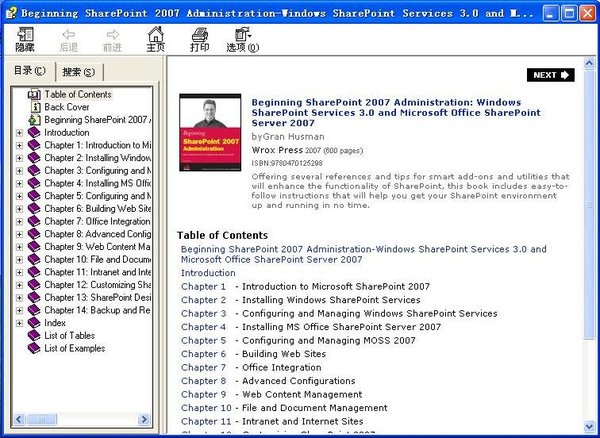
Task: Expand Chapter 6: Building Web Sites node
Action: coord(19,209)
